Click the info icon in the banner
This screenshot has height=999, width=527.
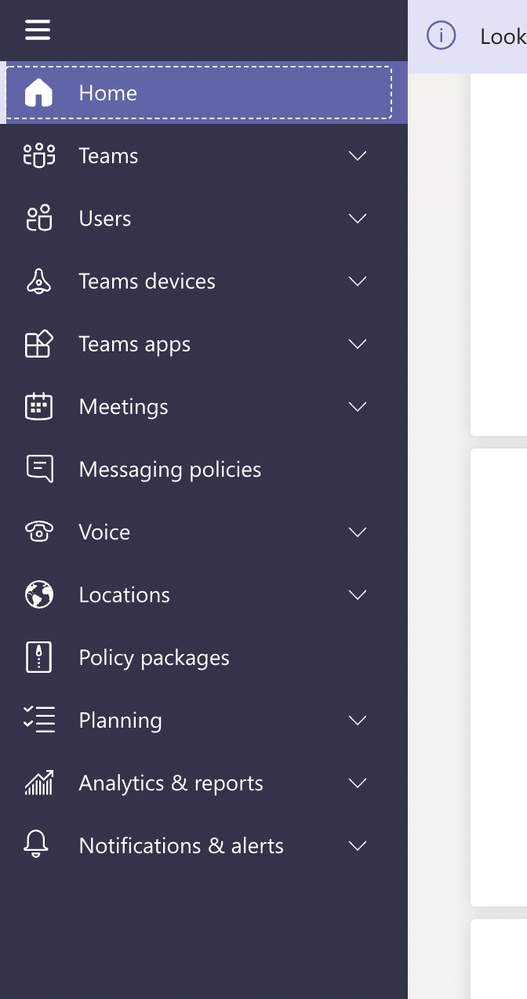tap(441, 35)
